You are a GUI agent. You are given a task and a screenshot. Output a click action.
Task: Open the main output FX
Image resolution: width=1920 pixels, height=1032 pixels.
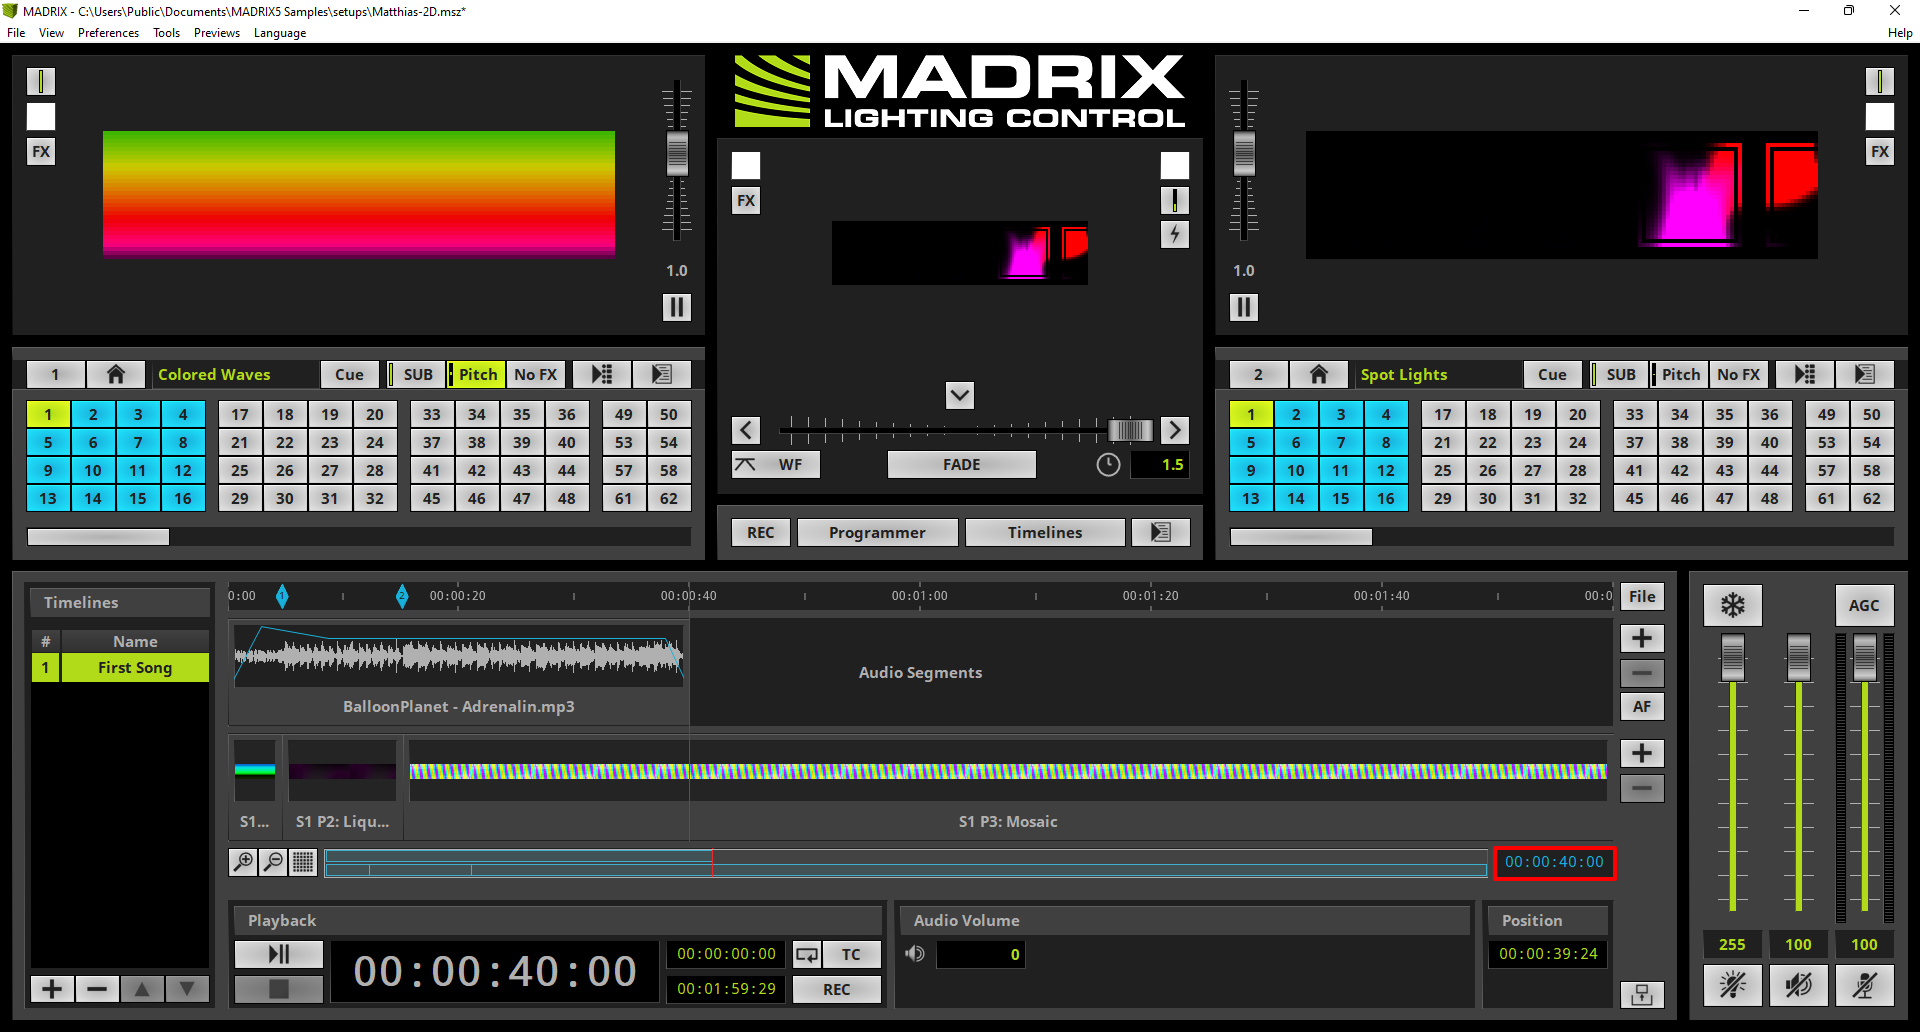click(x=746, y=201)
